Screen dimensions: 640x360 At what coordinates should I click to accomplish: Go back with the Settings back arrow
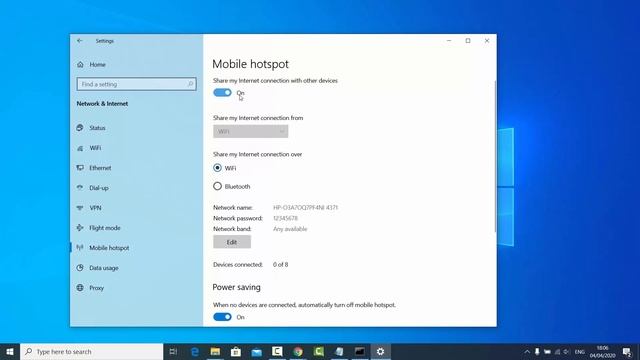click(80, 41)
